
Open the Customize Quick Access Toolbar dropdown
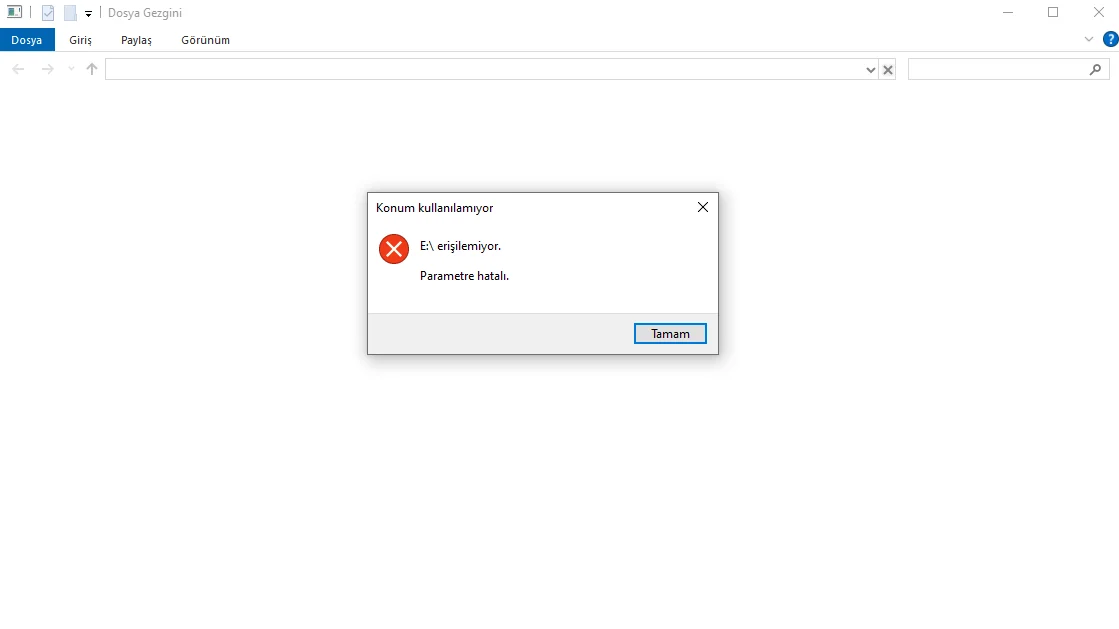[x=88, y=14]
